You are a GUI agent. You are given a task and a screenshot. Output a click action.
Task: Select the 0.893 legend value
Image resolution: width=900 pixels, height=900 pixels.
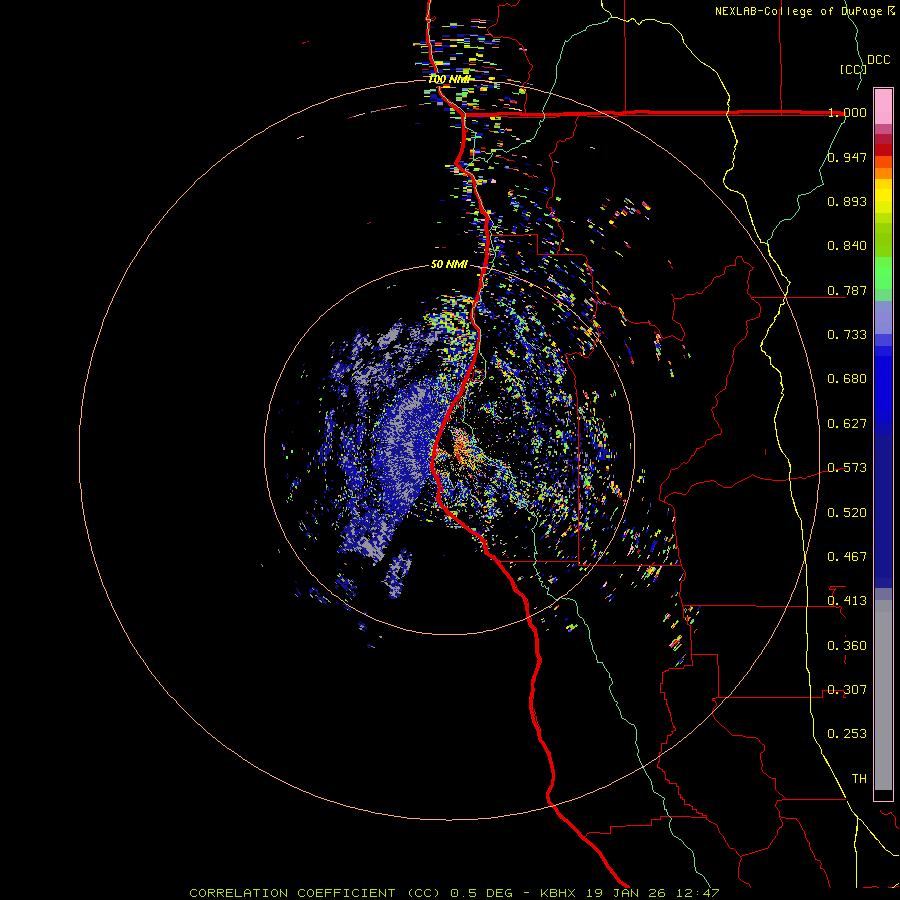coord(847,201)
